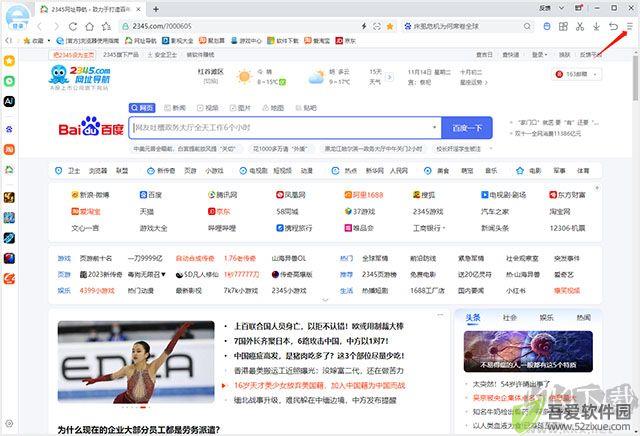Click the magnifier icon in toolbar search box

(527, 27)
